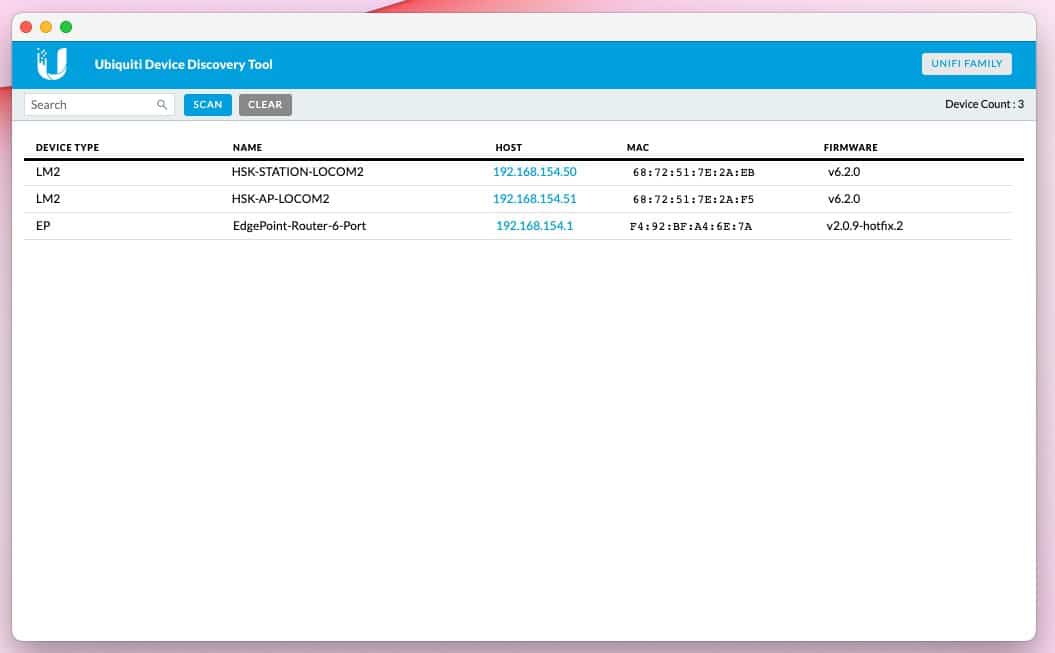Click MAC address 68:72:51:7E:2A:F5
Viewport: 1055px width, 653px height.
694,200
